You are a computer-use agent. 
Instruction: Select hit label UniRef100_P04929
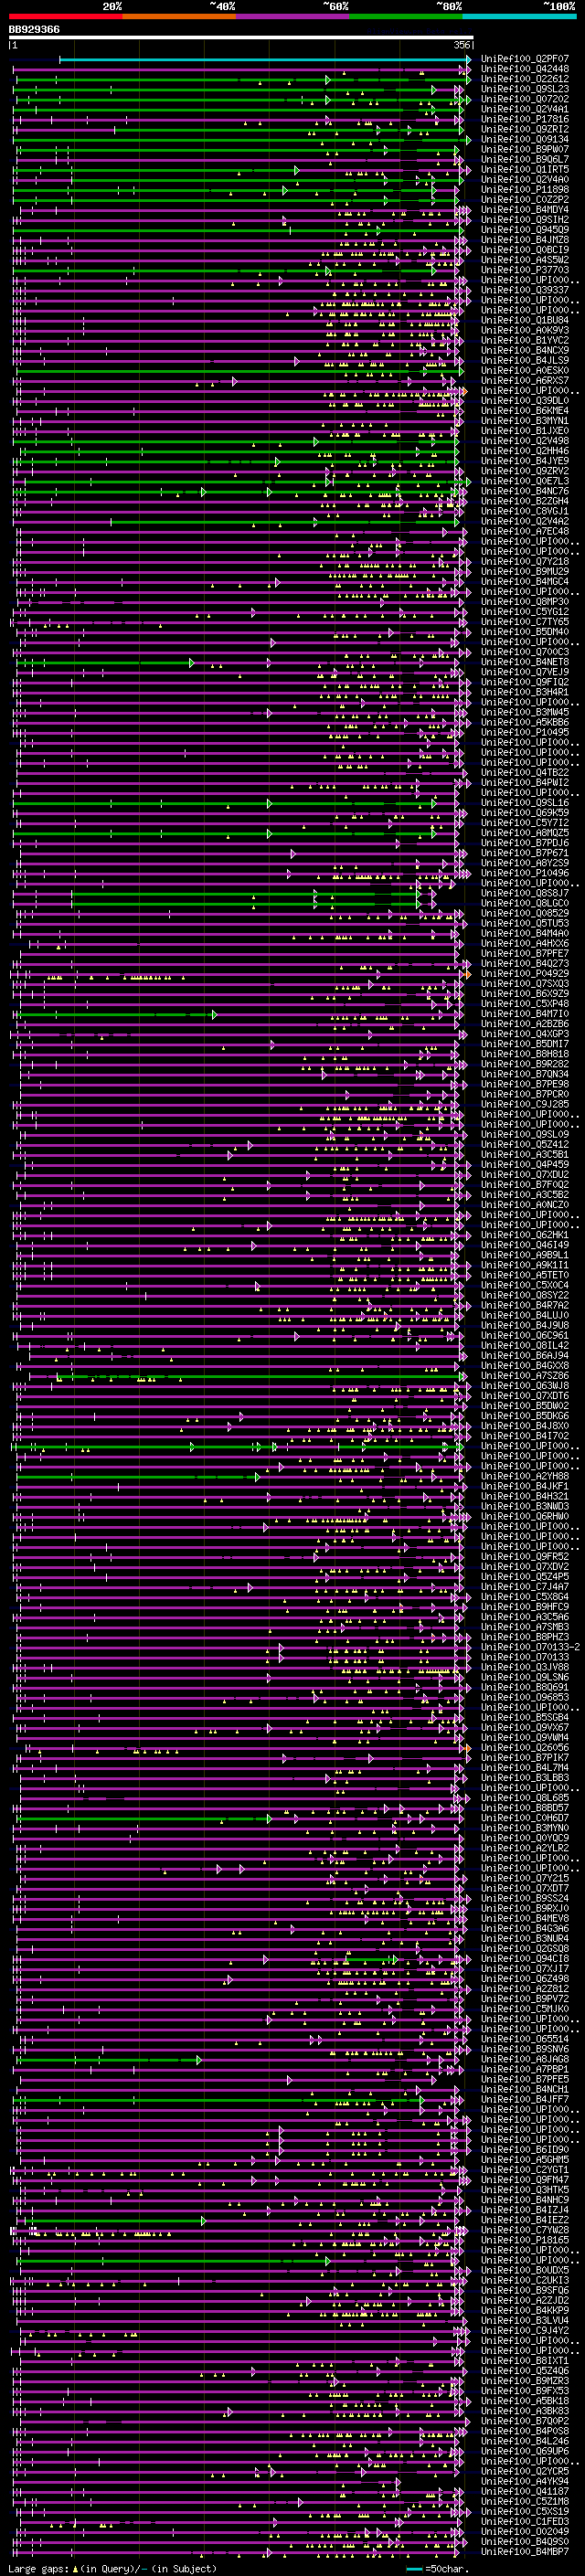click(x=525, y=972)
